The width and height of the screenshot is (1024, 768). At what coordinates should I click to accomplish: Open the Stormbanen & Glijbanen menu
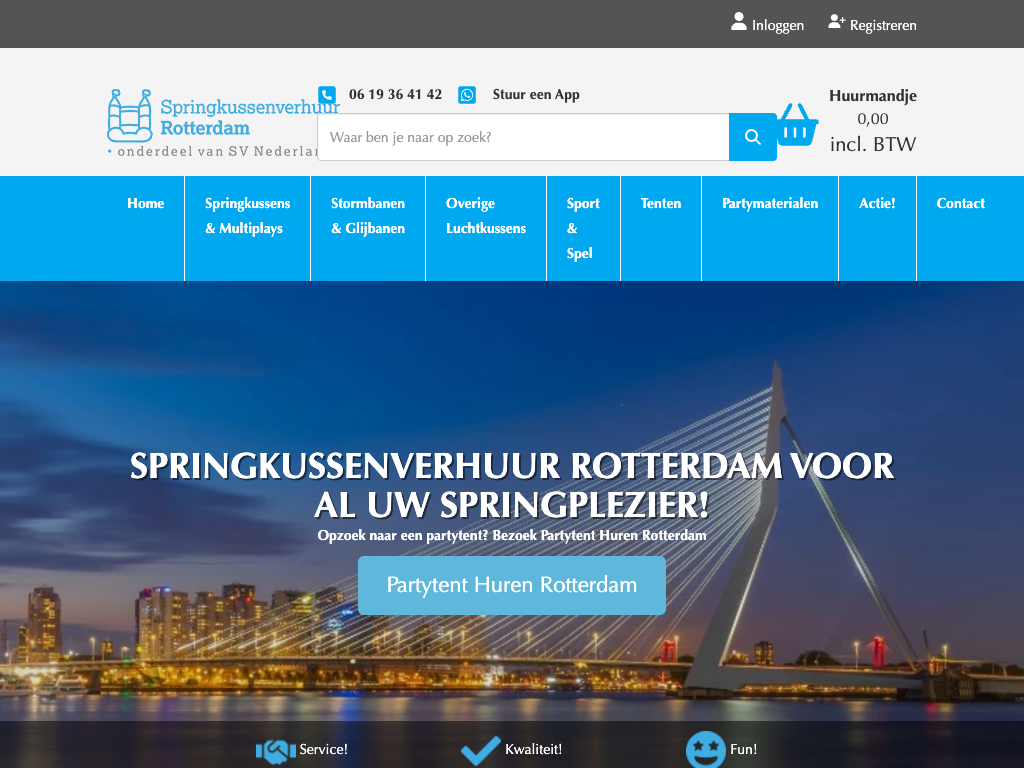click(x=368, y=216)
